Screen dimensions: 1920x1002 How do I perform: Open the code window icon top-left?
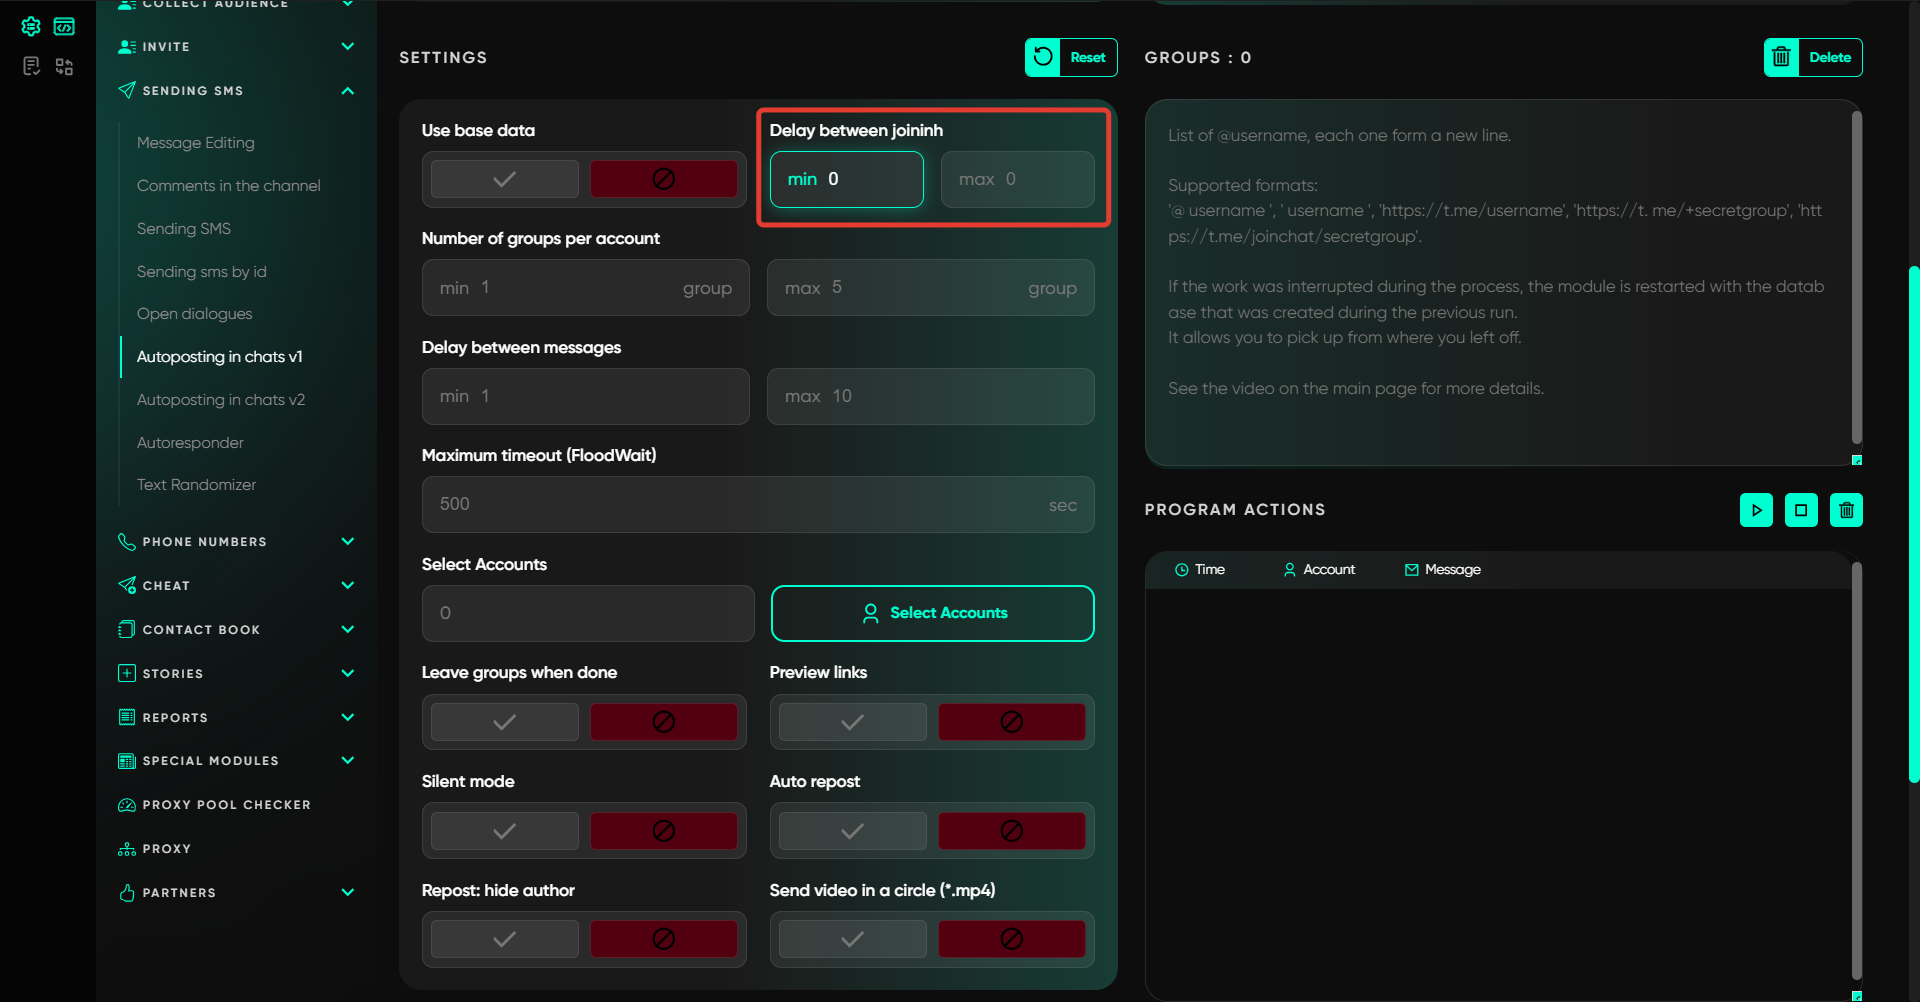pos(64,26)
